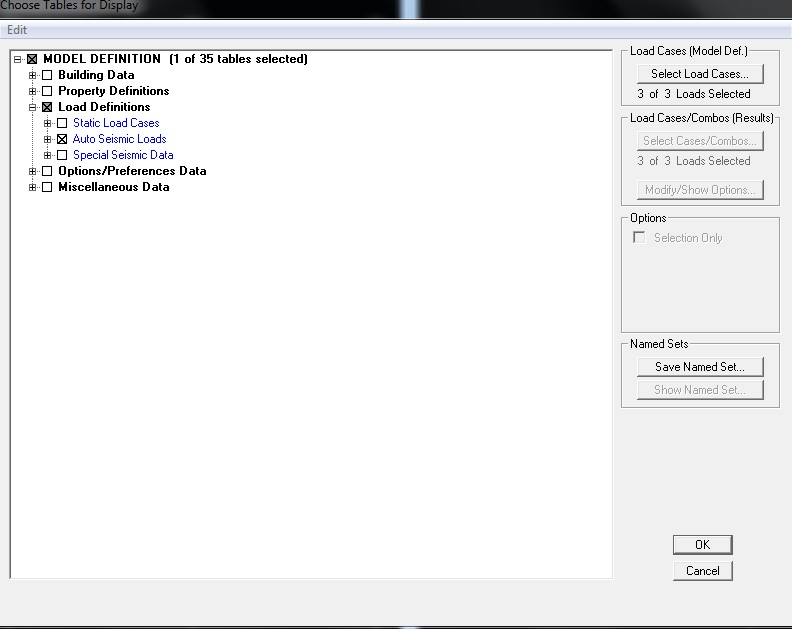This screenshot has height=629, width=792.
Task: Select the Auto Seismic Loads label
Action: click(x=120, y=139)
